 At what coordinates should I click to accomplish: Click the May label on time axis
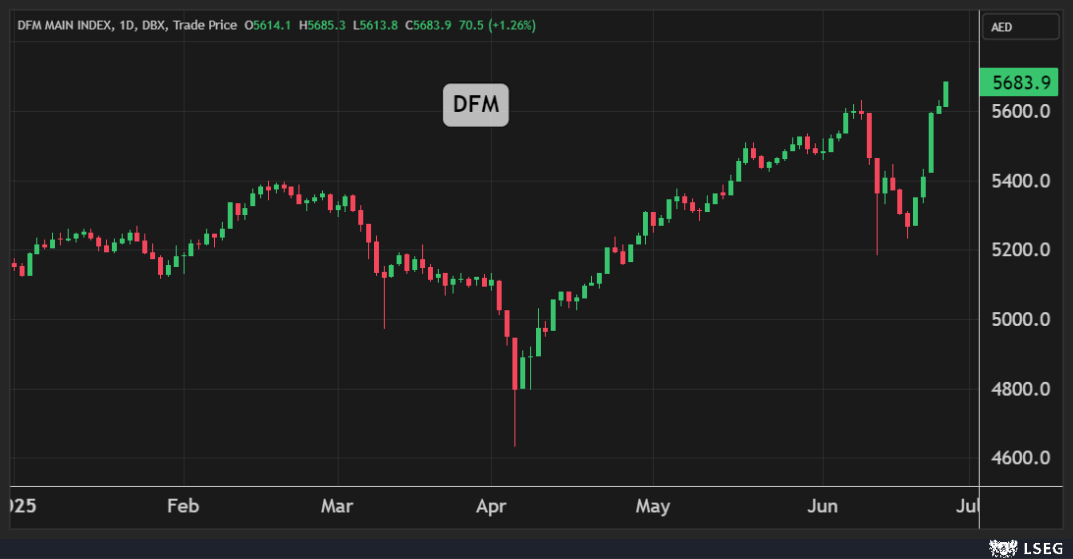[x=652, y=506]
